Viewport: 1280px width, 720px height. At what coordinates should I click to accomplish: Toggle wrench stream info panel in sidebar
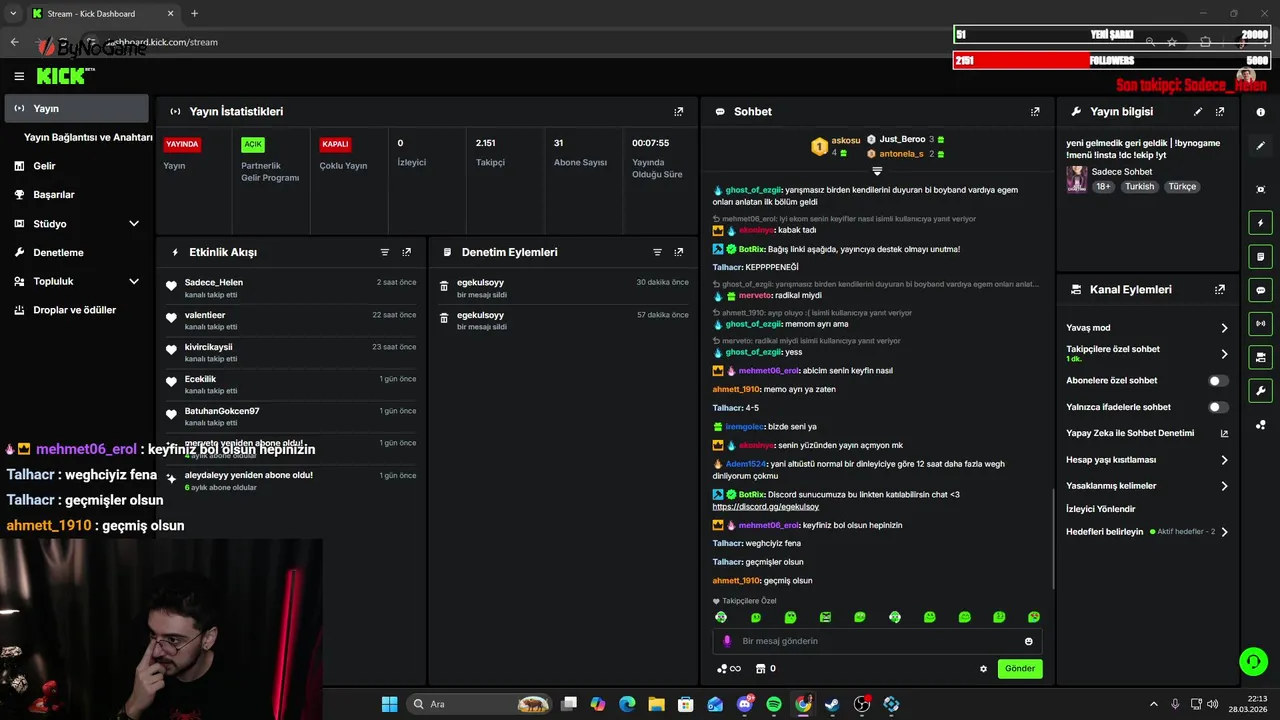point(1260,390)
